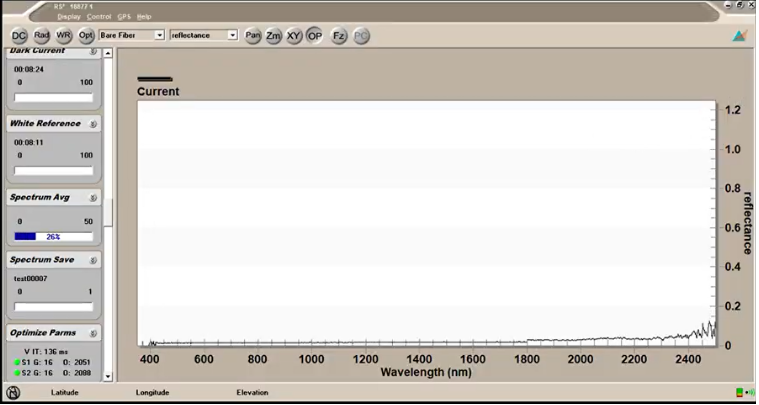Viewport: 759px width, 405px height.
Task: Collapse the Dark Current panel
Action: coord(93,51)
